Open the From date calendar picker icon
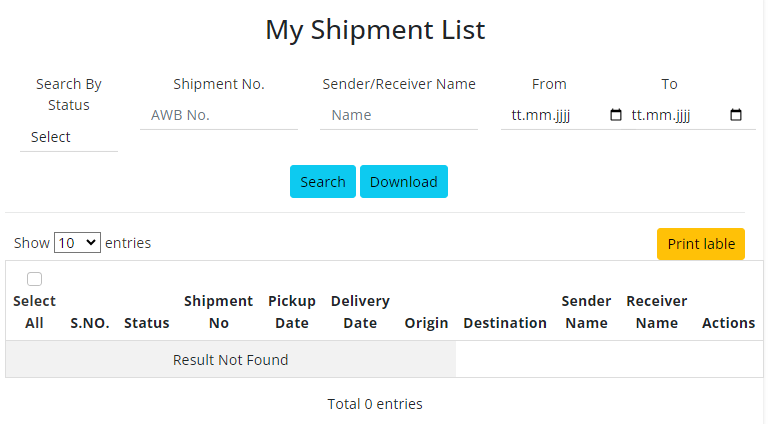 (x=615, y=115)
